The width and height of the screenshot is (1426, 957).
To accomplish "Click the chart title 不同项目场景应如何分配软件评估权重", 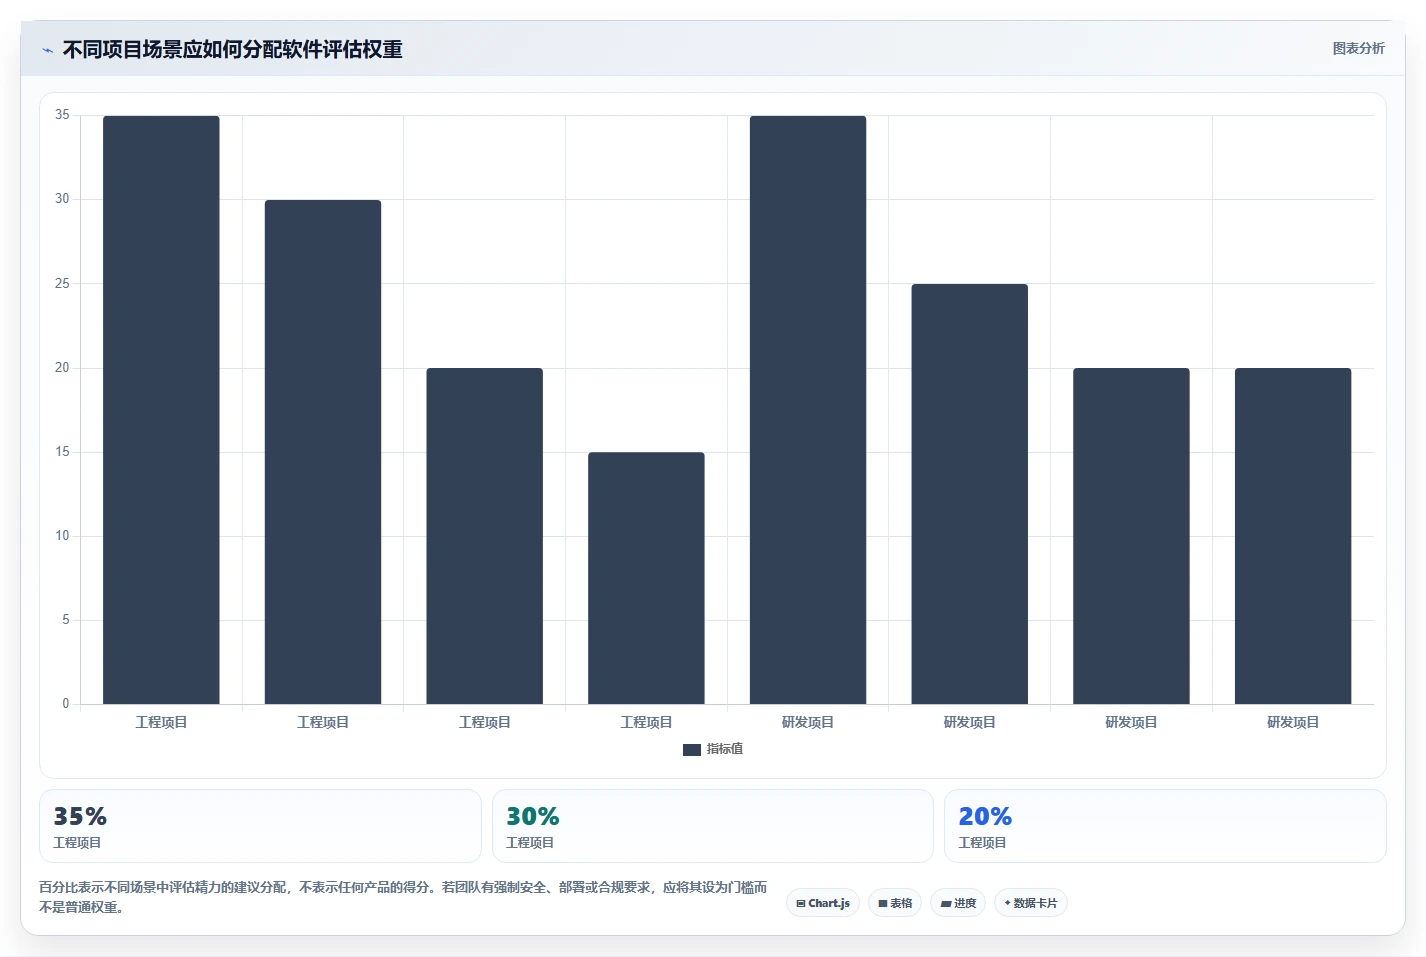I will [233, 49].
